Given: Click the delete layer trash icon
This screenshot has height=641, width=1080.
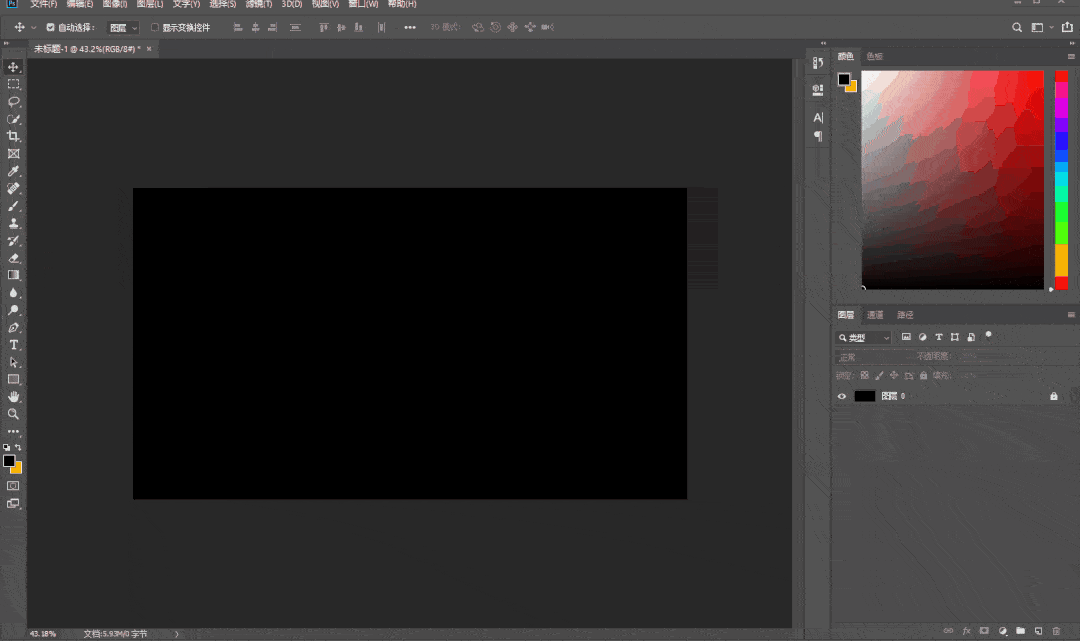Looking at the screenshot, I should point(1056,631).
